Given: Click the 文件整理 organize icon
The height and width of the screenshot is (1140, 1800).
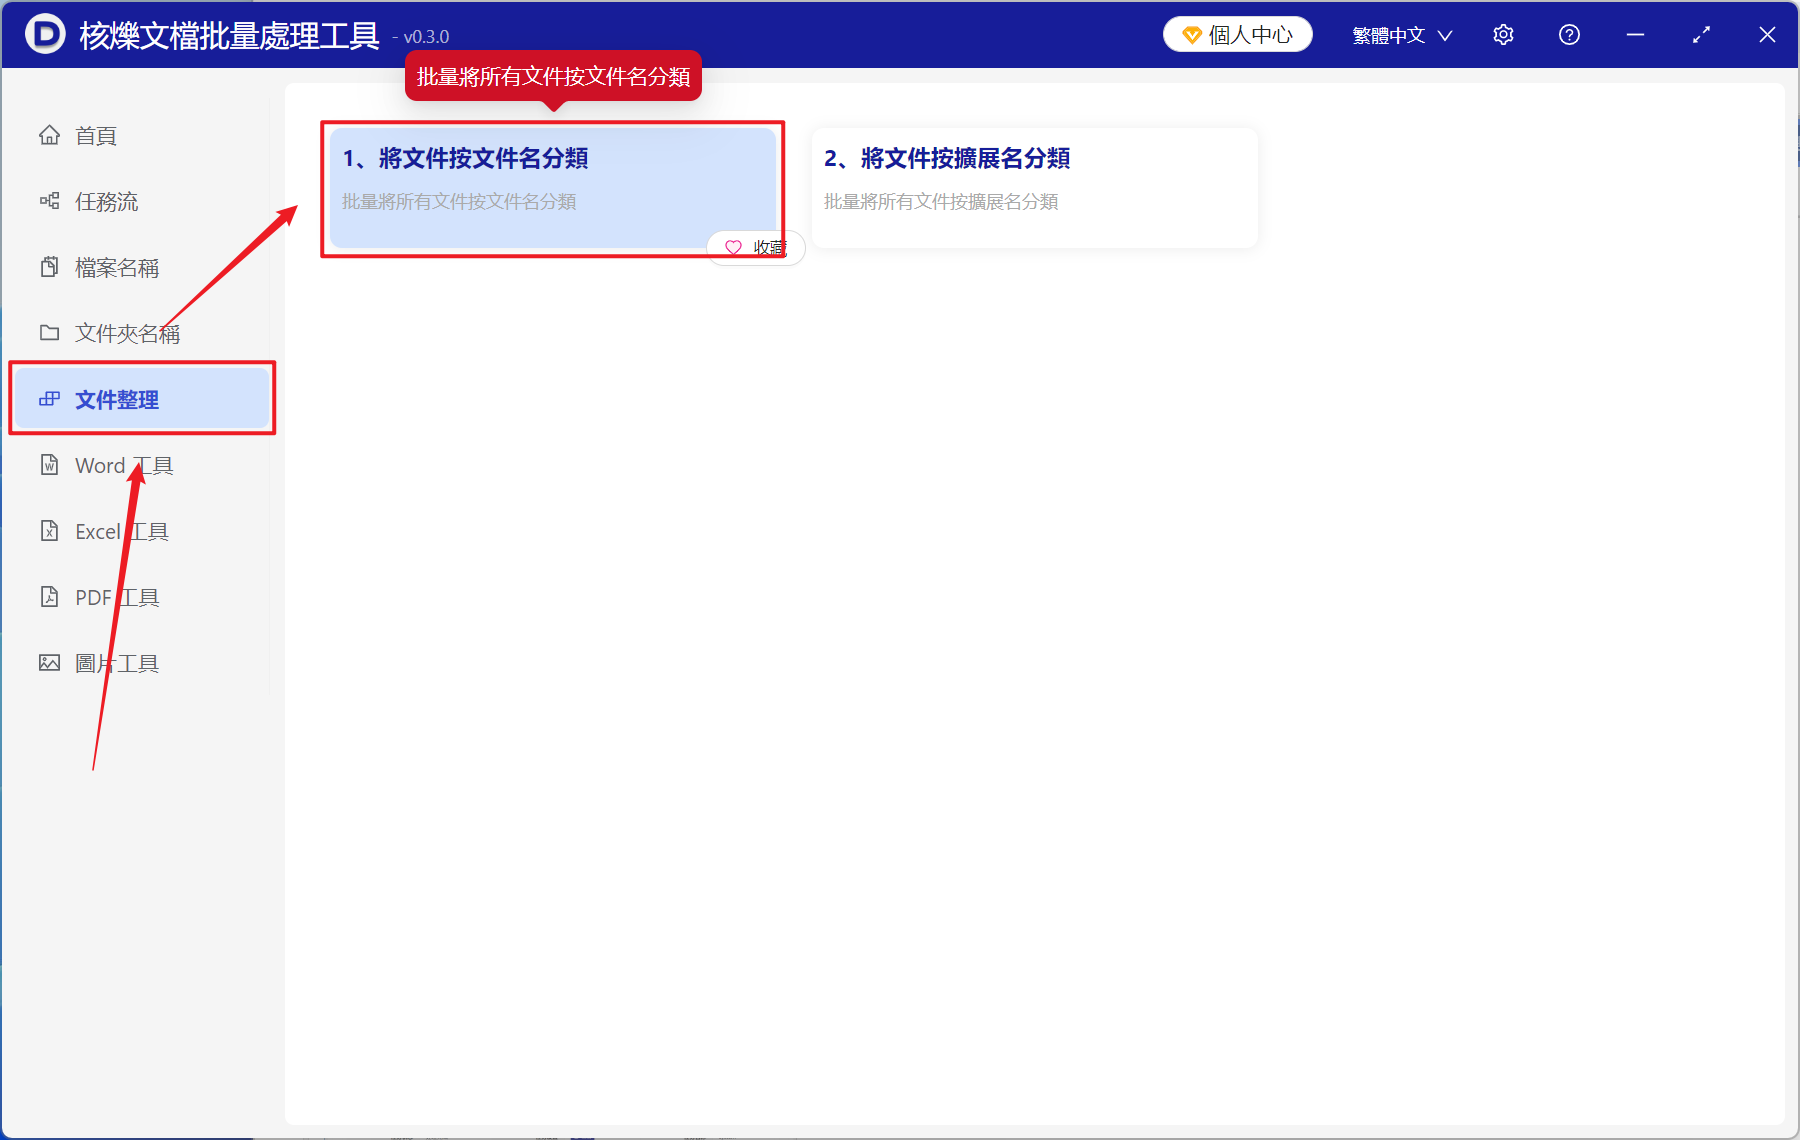Looking at the screenshot, I should point(49,399).
